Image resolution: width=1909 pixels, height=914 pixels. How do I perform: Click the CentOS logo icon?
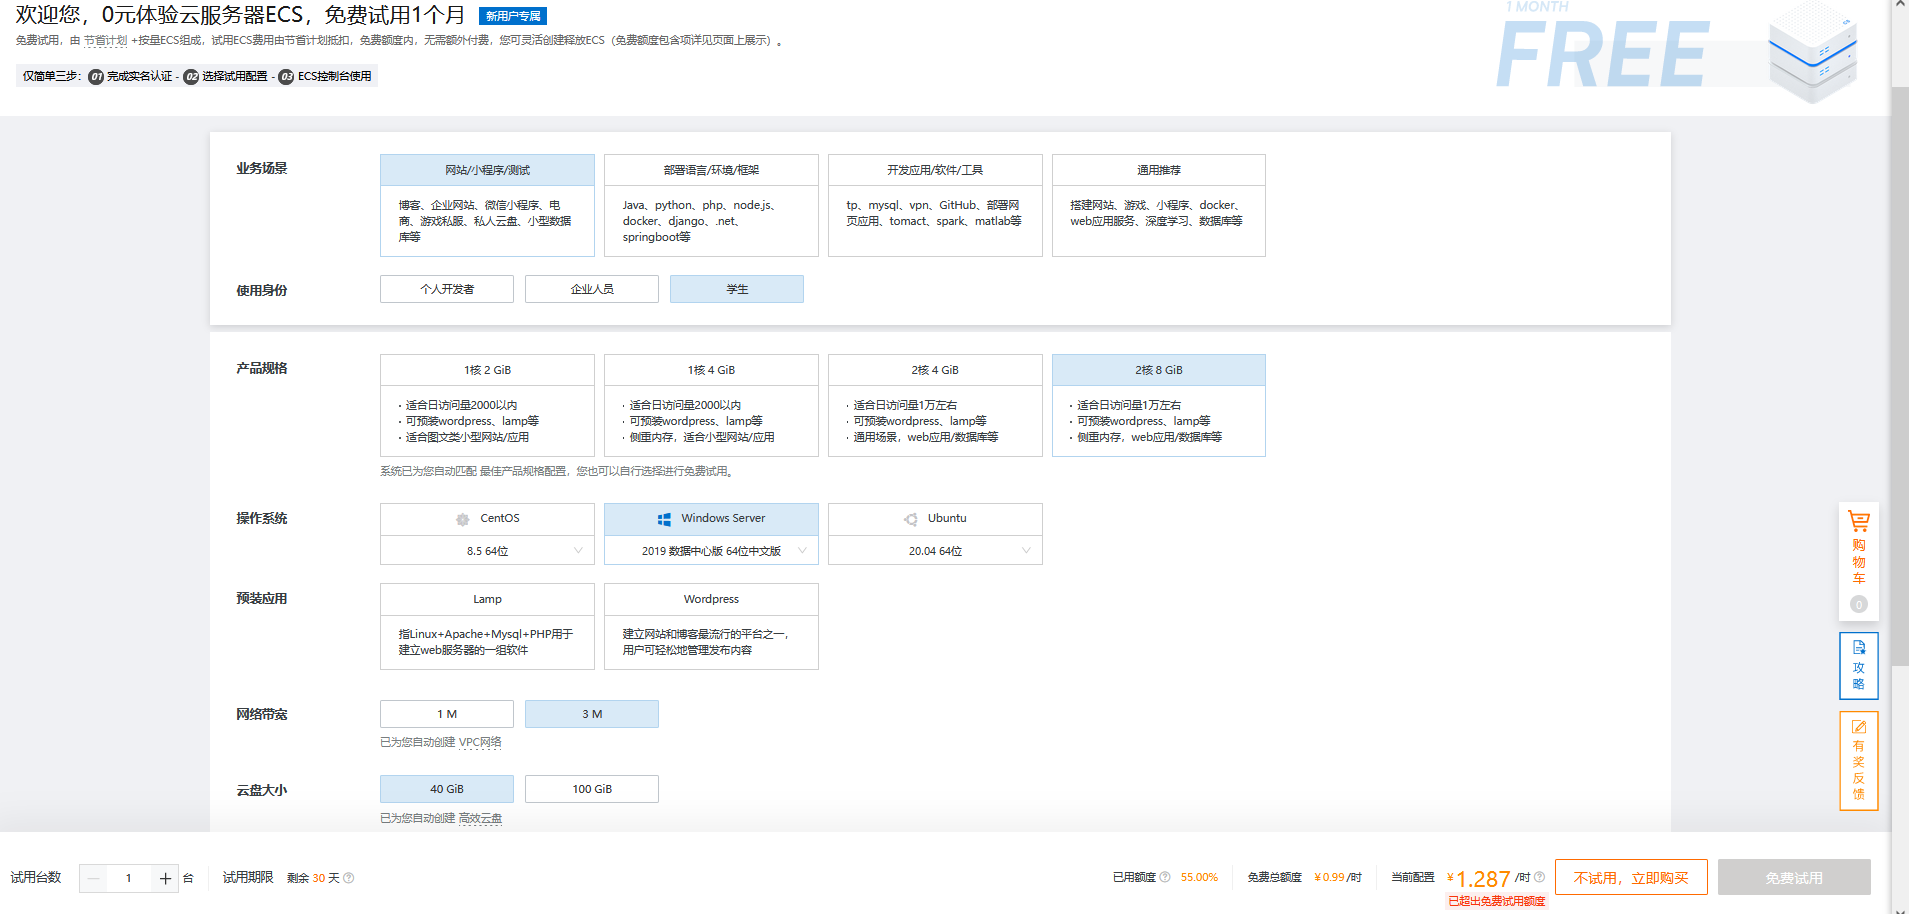[462, 519]
